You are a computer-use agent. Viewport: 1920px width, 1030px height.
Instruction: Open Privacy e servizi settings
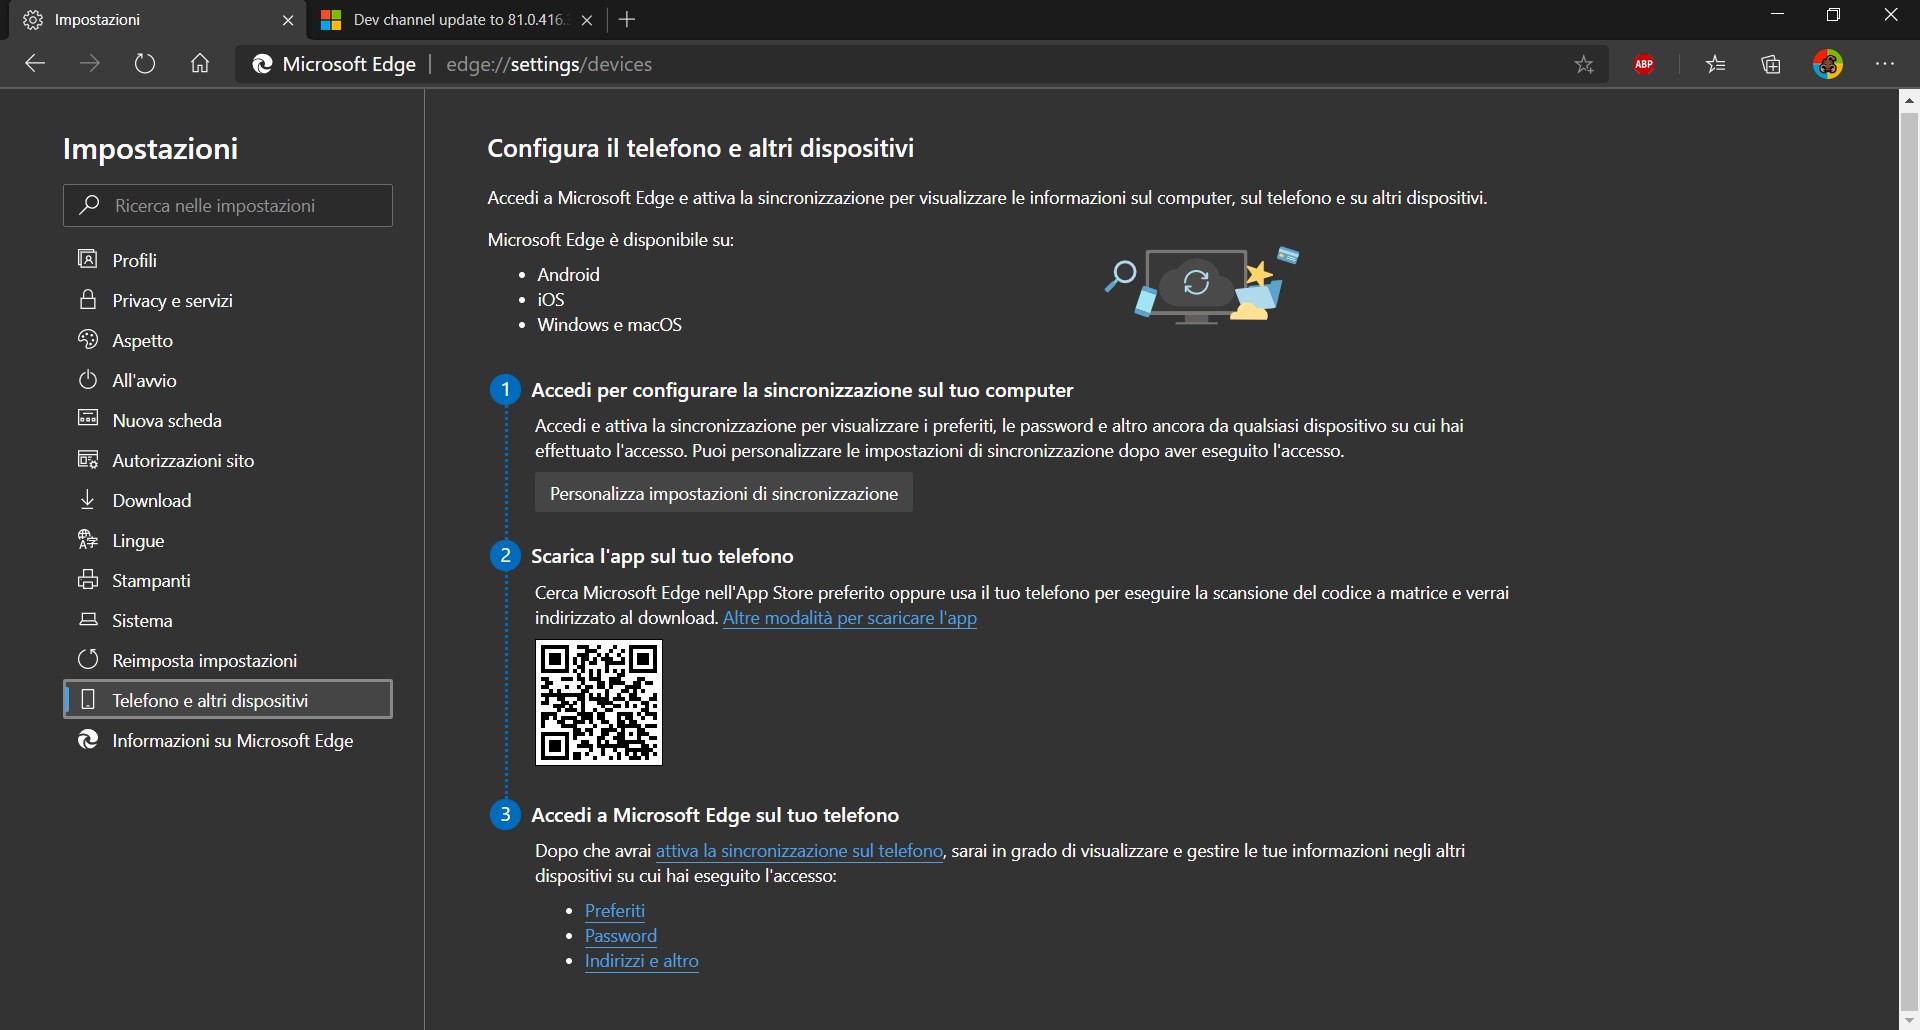tap(228, 300)
